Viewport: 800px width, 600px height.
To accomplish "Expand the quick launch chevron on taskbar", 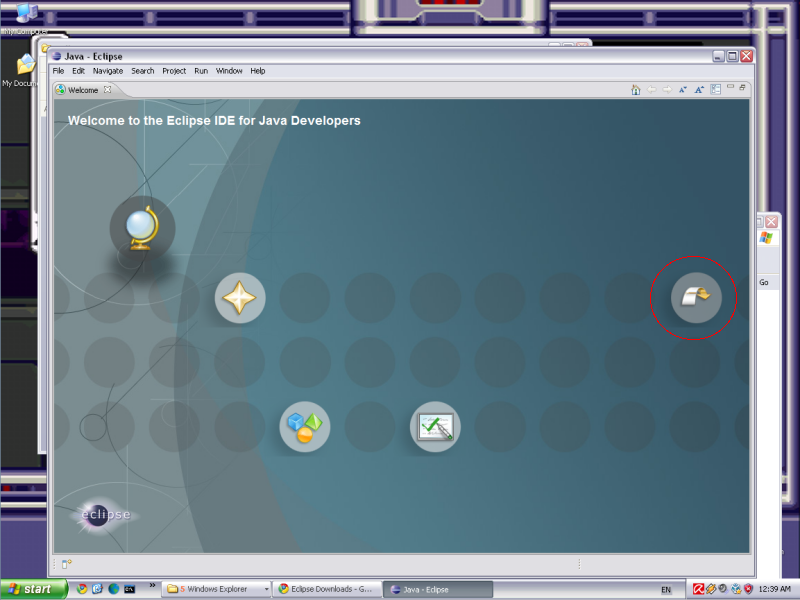I will [152, 584].
